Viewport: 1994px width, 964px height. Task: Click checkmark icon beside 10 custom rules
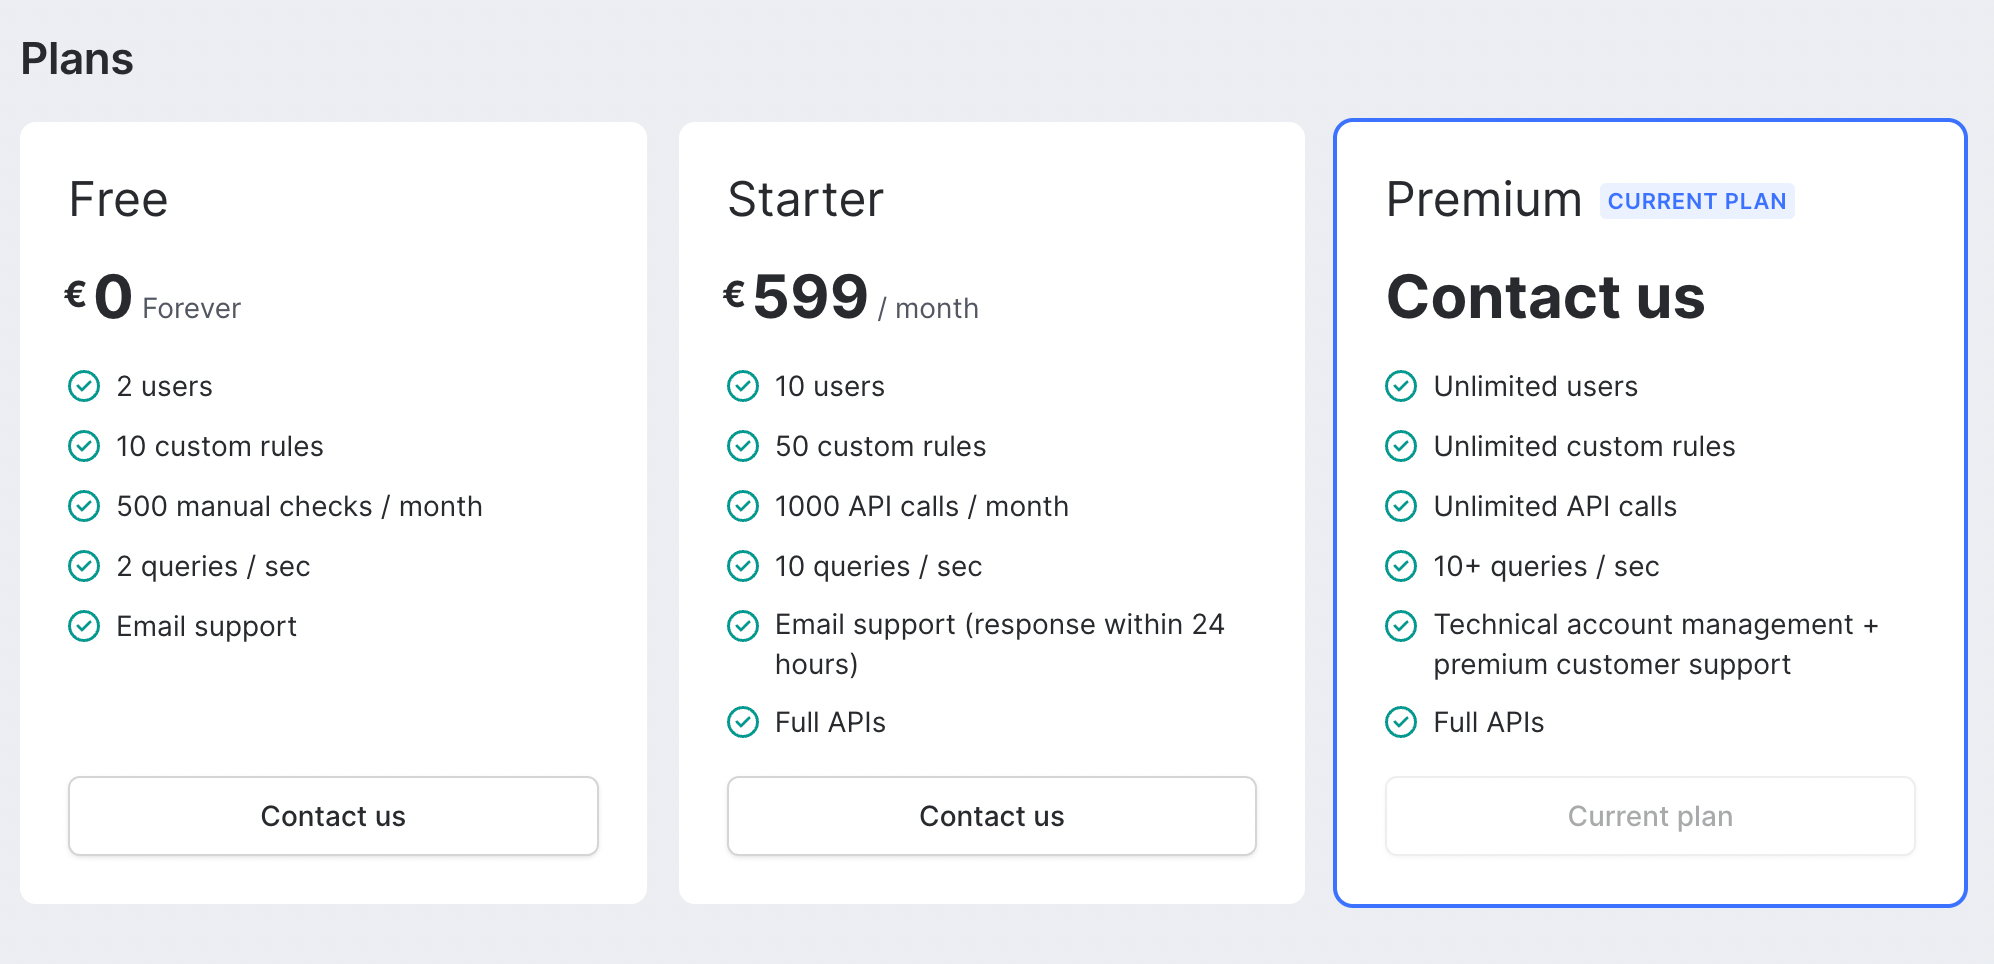tap(84, 446)
